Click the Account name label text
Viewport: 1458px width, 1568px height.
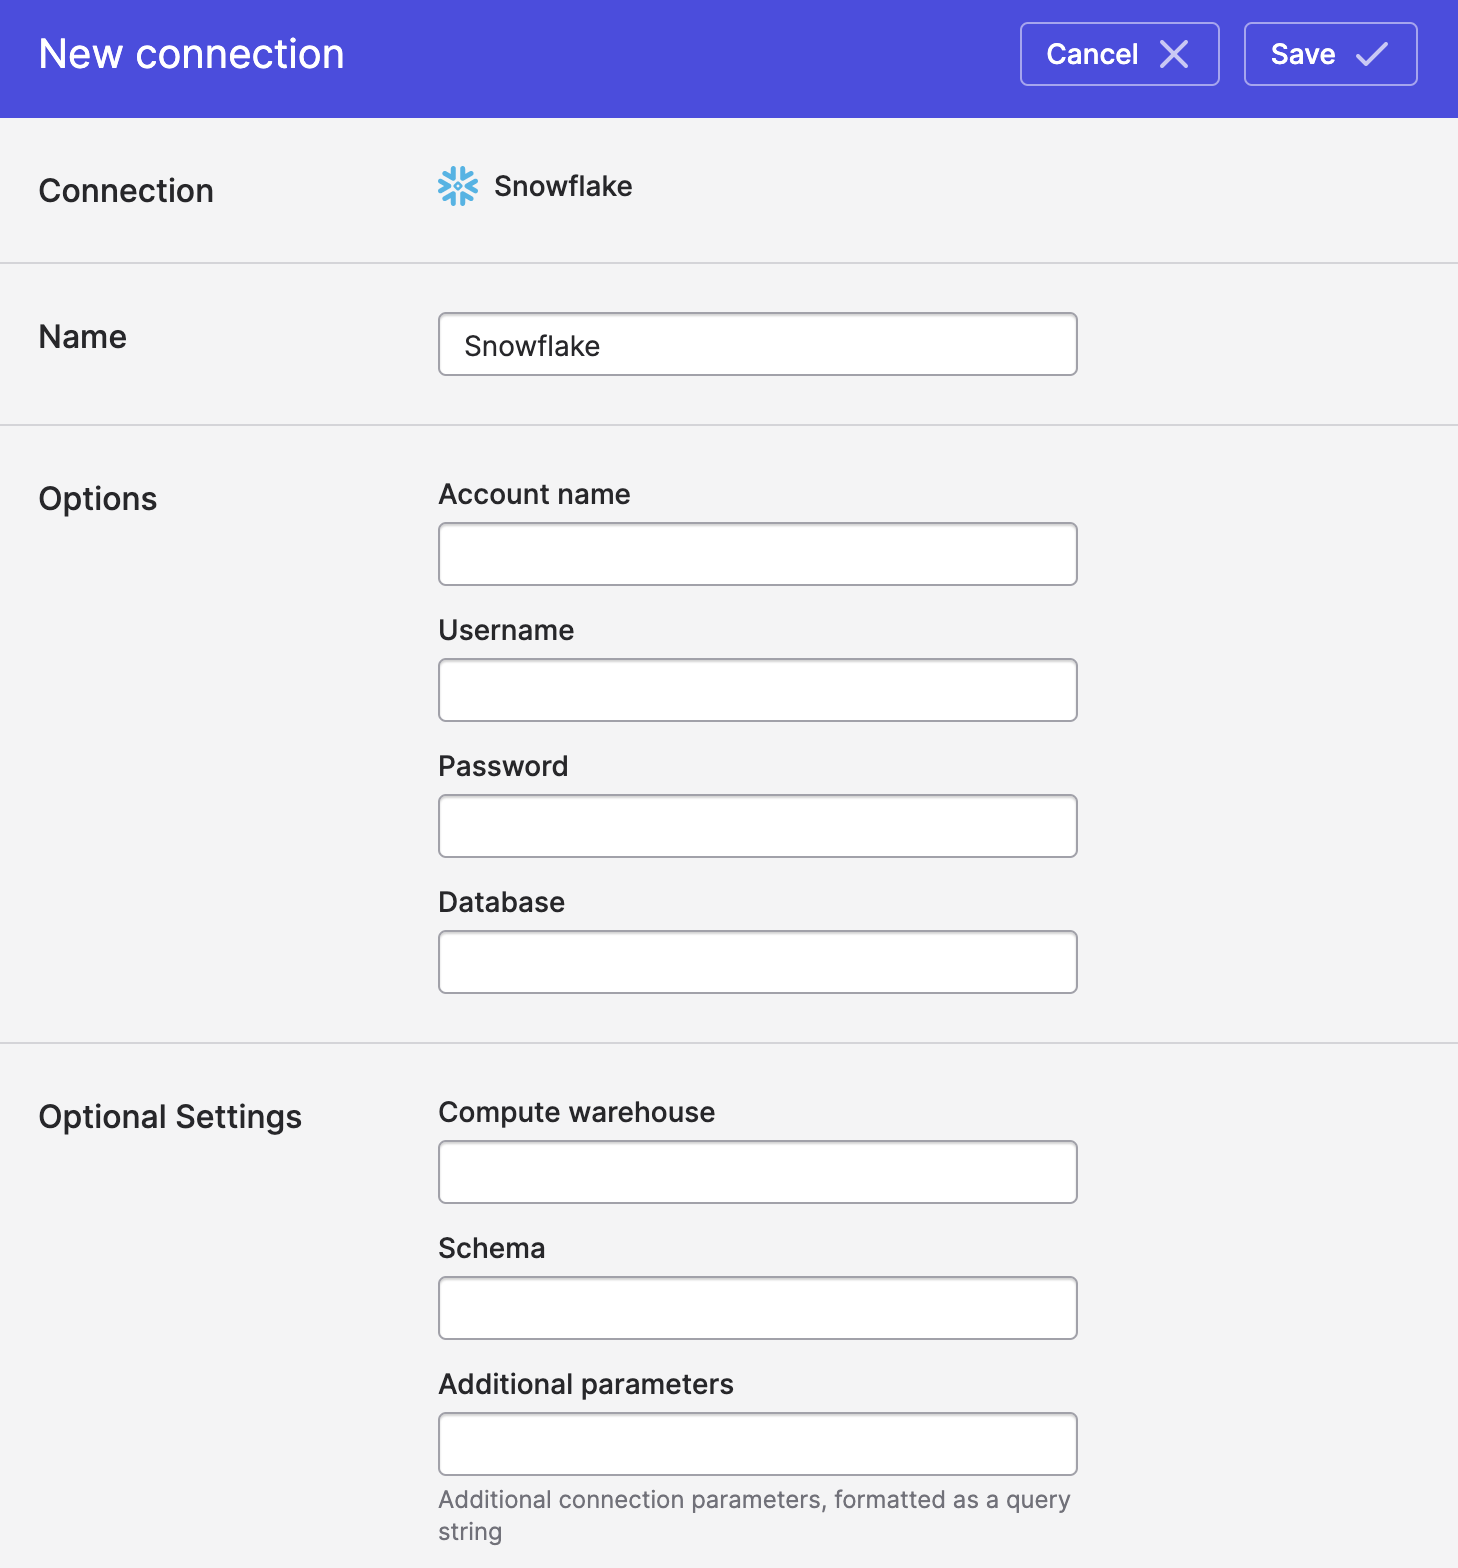pyautogui.click(x=535, y=494)
